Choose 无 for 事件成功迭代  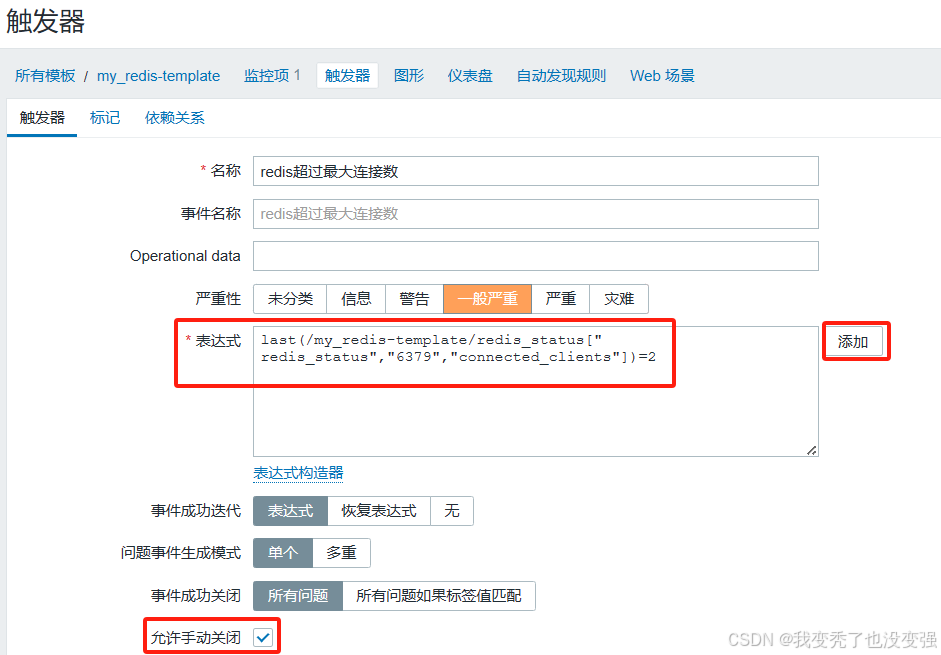(452, 511)
